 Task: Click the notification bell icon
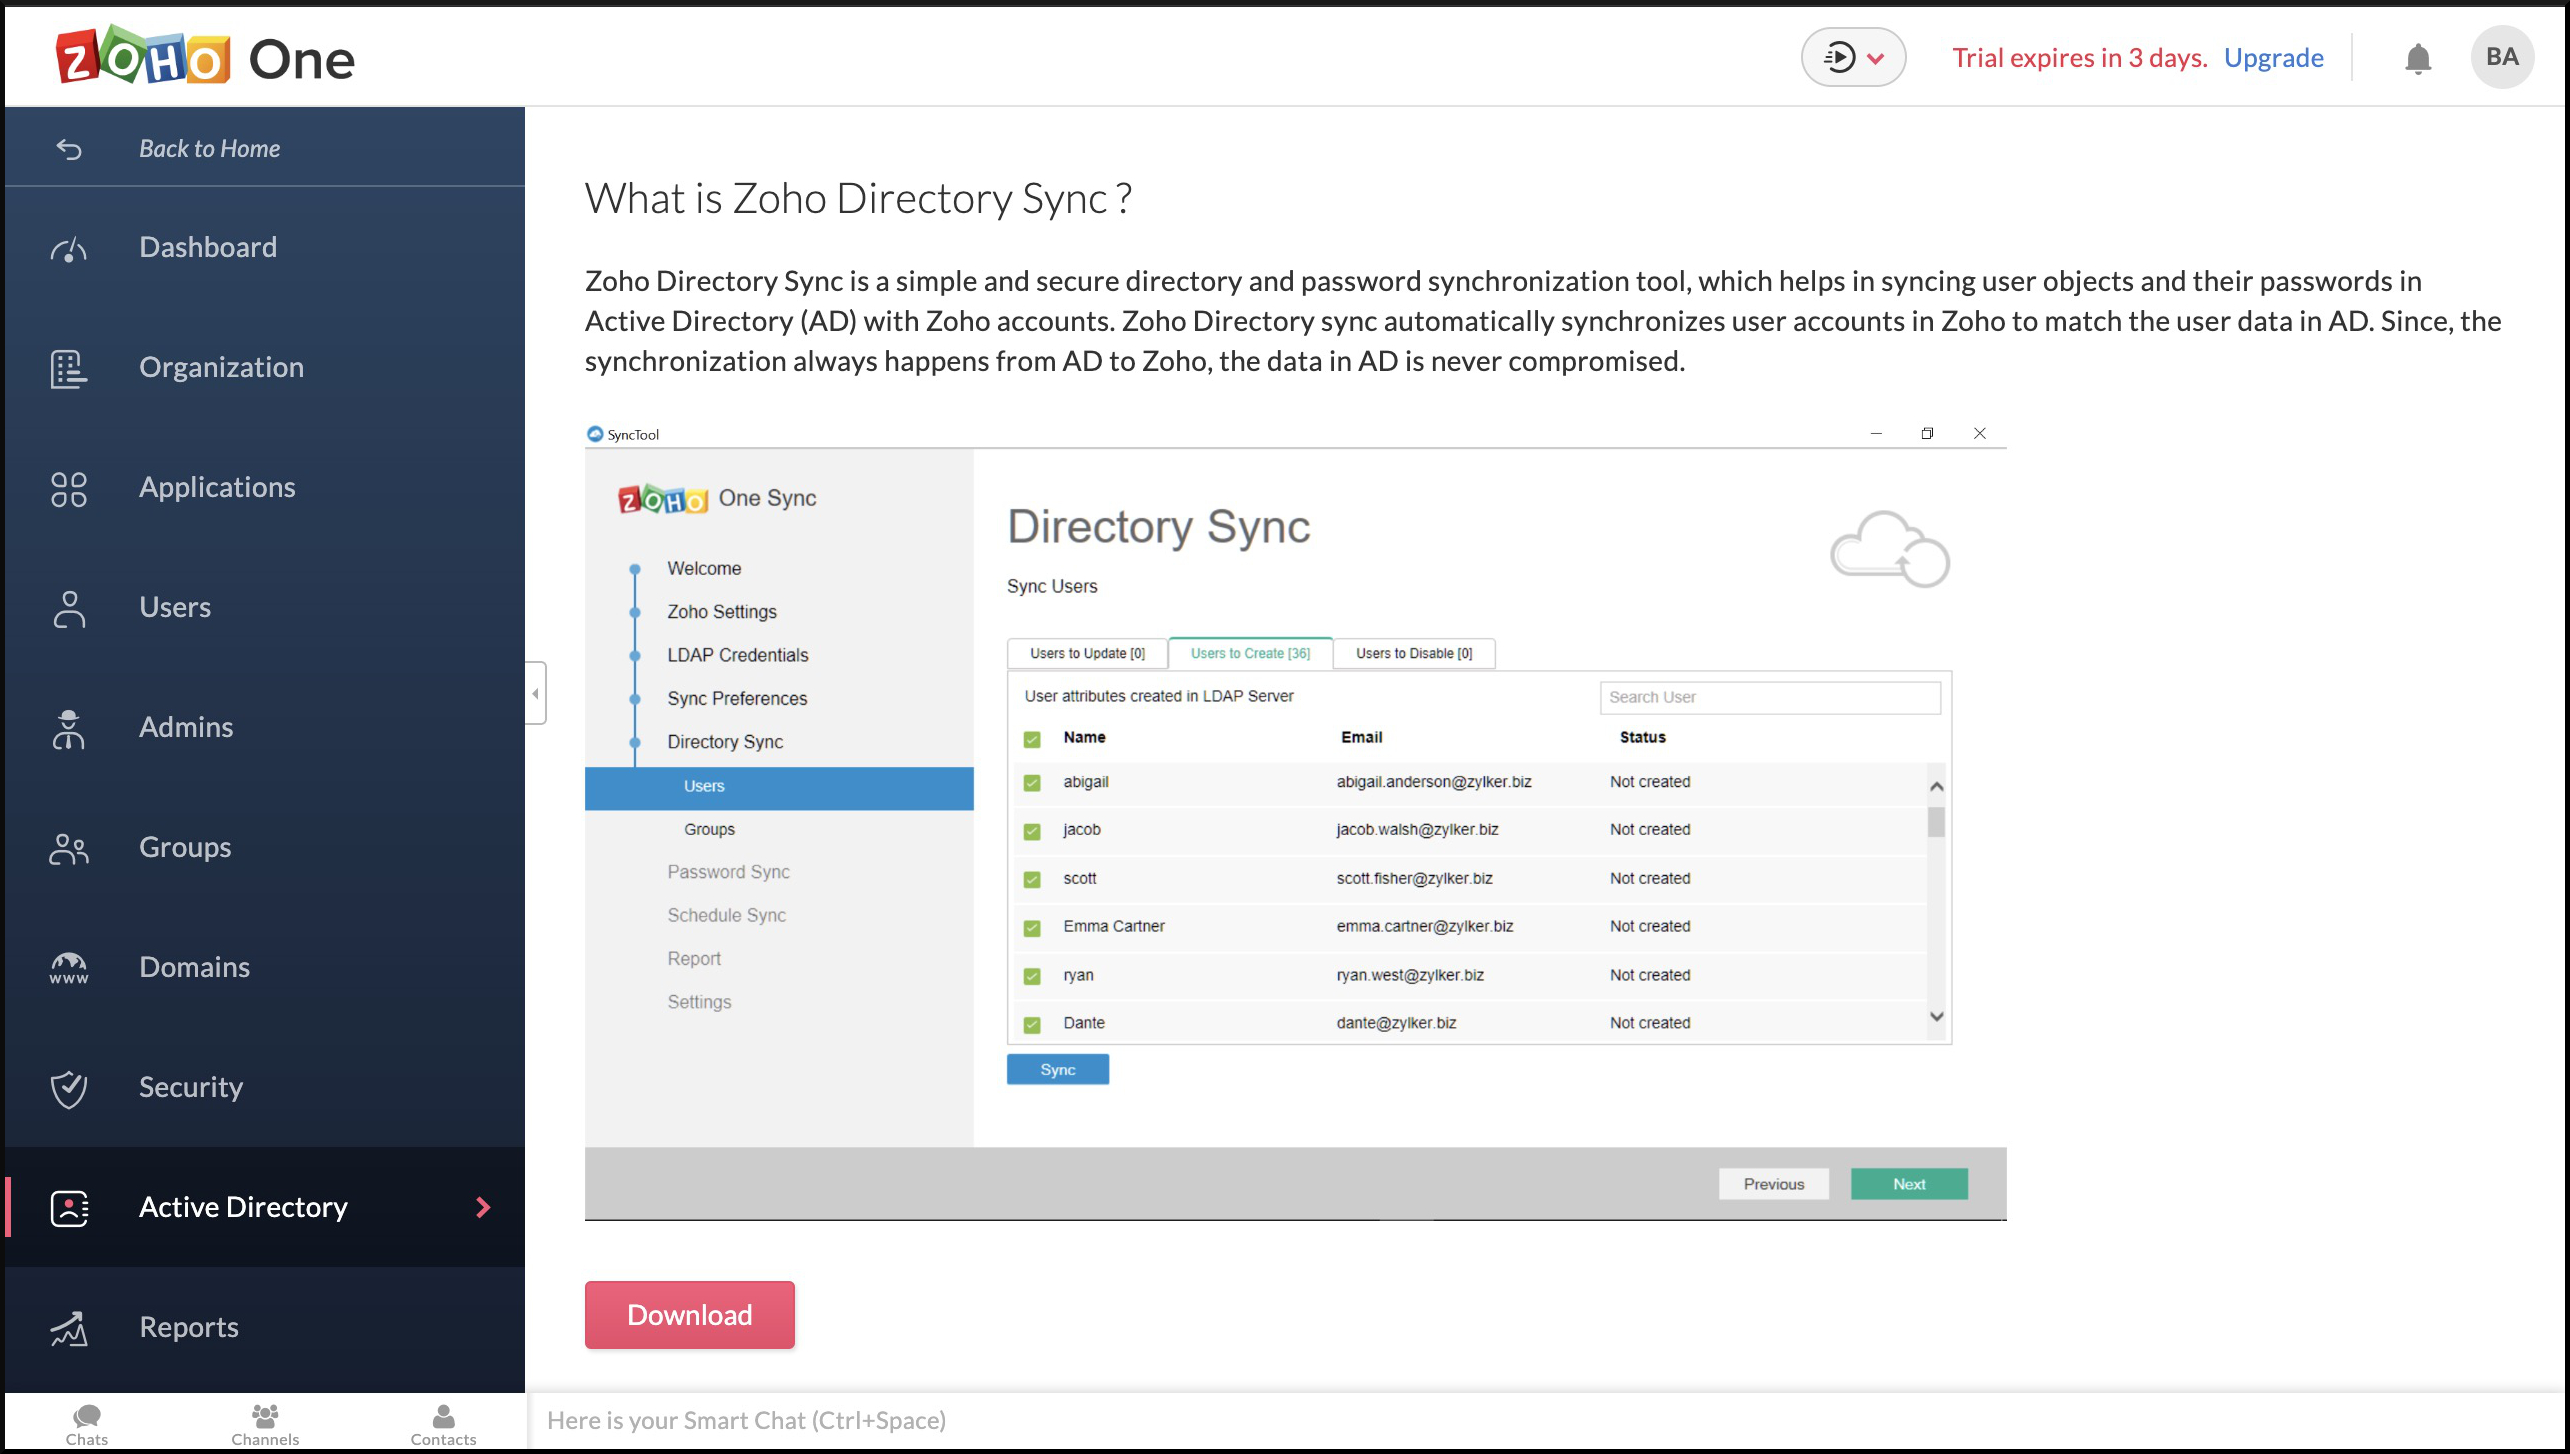point(2417,58)
